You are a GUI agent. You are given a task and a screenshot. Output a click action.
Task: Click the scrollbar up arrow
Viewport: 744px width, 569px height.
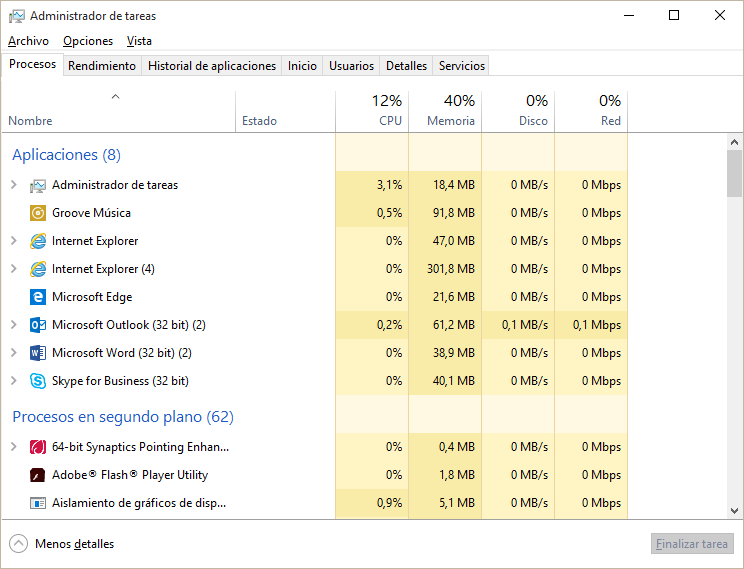tap(735, 142)
